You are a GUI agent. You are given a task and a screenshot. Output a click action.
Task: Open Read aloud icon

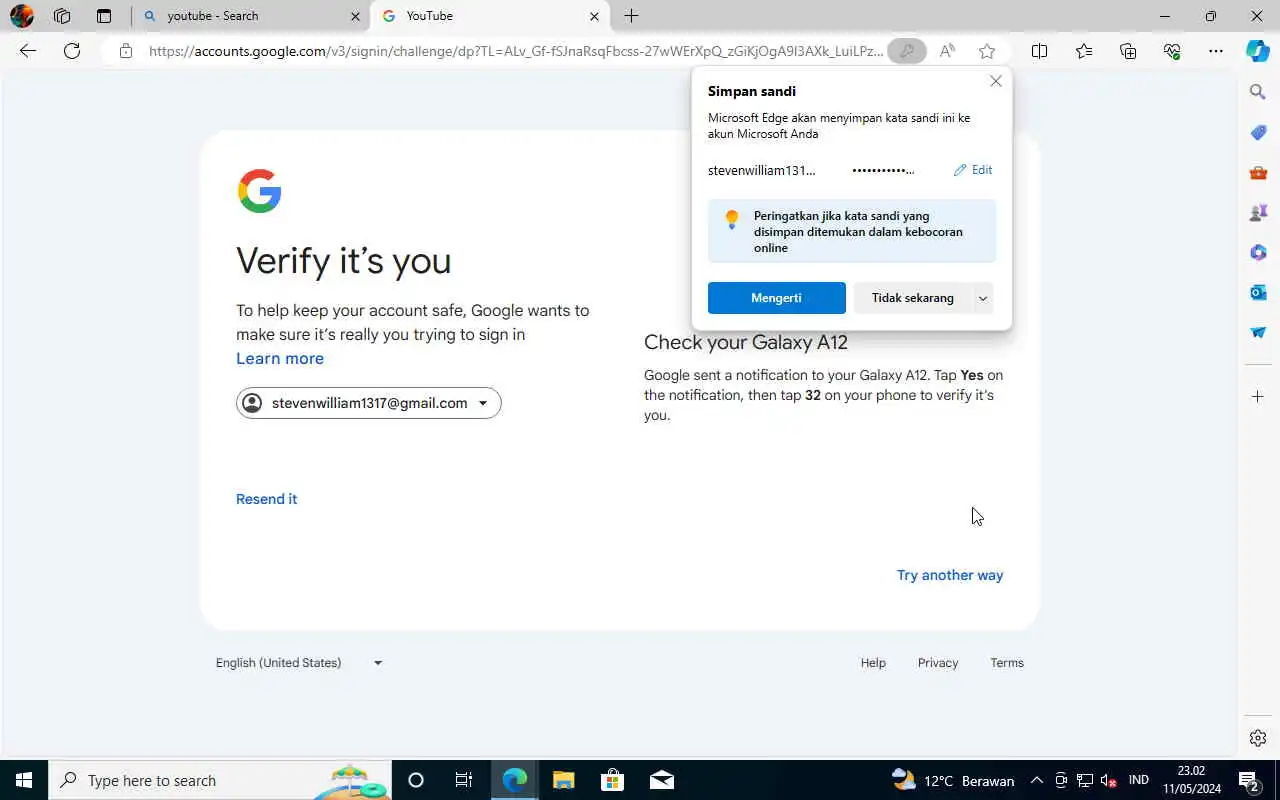(947, 51)
